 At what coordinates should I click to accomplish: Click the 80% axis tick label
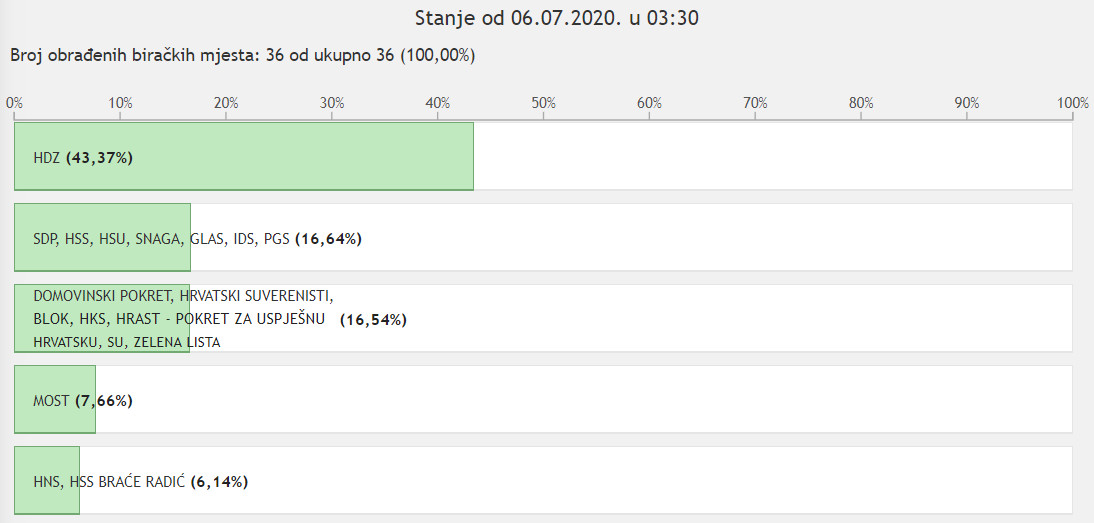[861, 103]
